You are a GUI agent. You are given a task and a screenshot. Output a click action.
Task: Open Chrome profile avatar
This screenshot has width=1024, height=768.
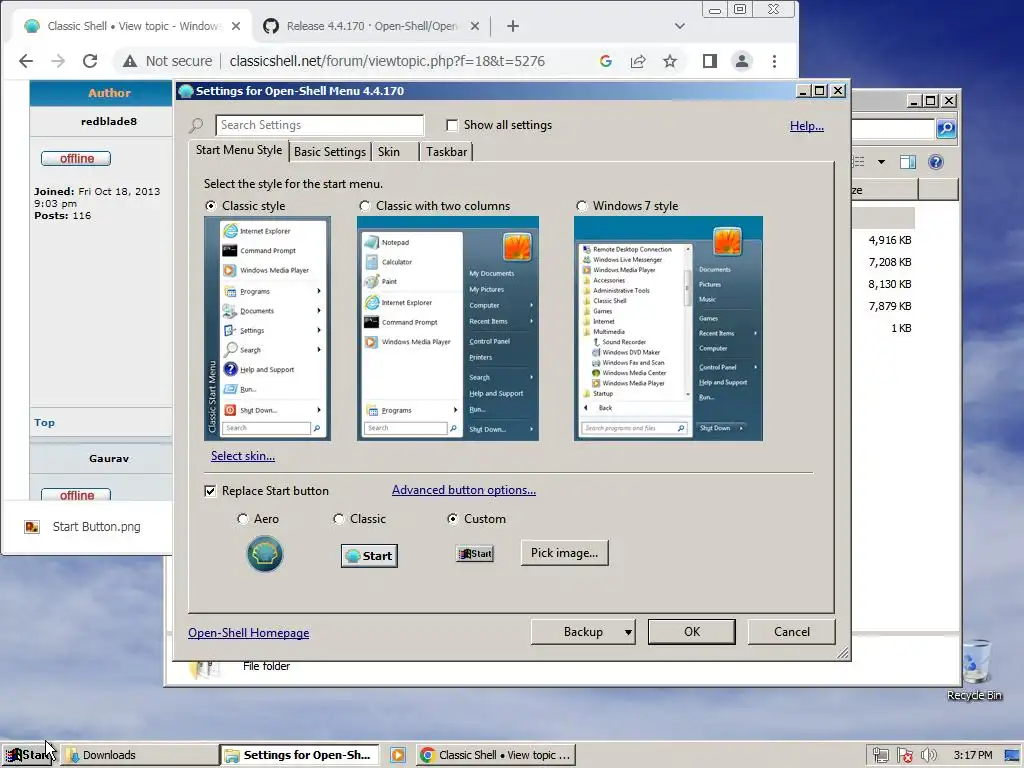click(x=742, y=61)
